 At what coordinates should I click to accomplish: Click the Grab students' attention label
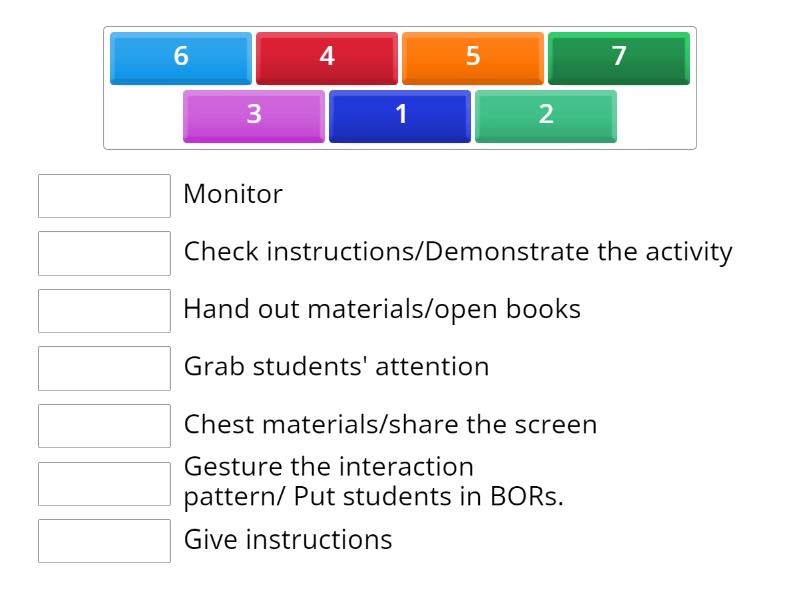click(x=336, y=367)
